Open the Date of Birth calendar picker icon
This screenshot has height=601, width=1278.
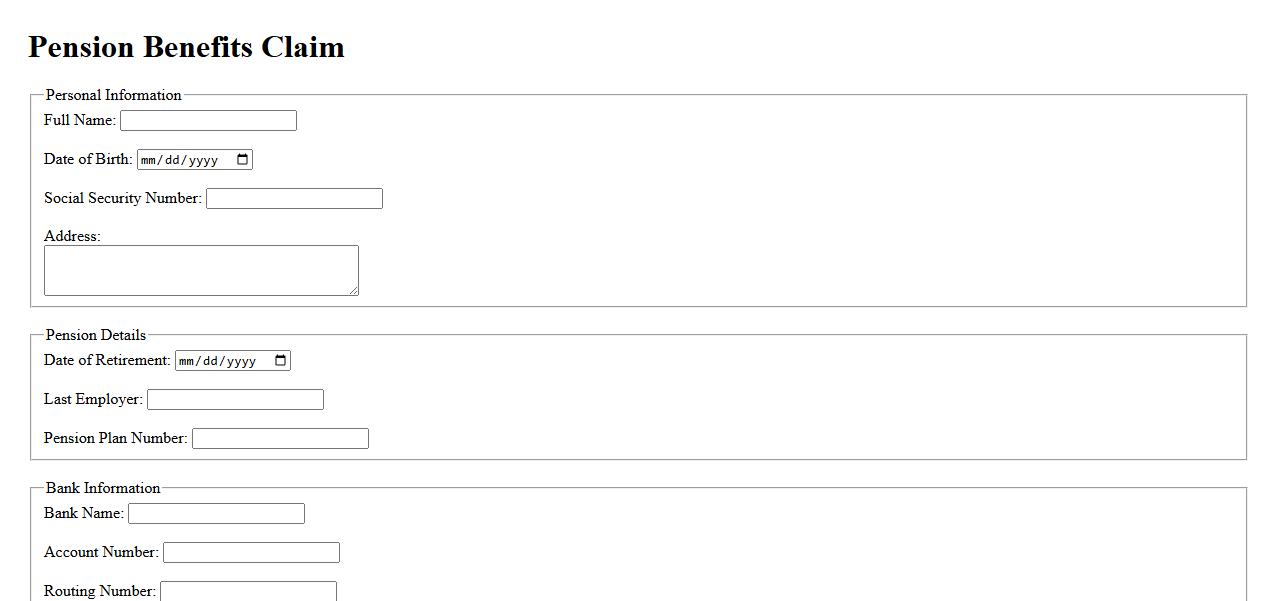point(243,160)
